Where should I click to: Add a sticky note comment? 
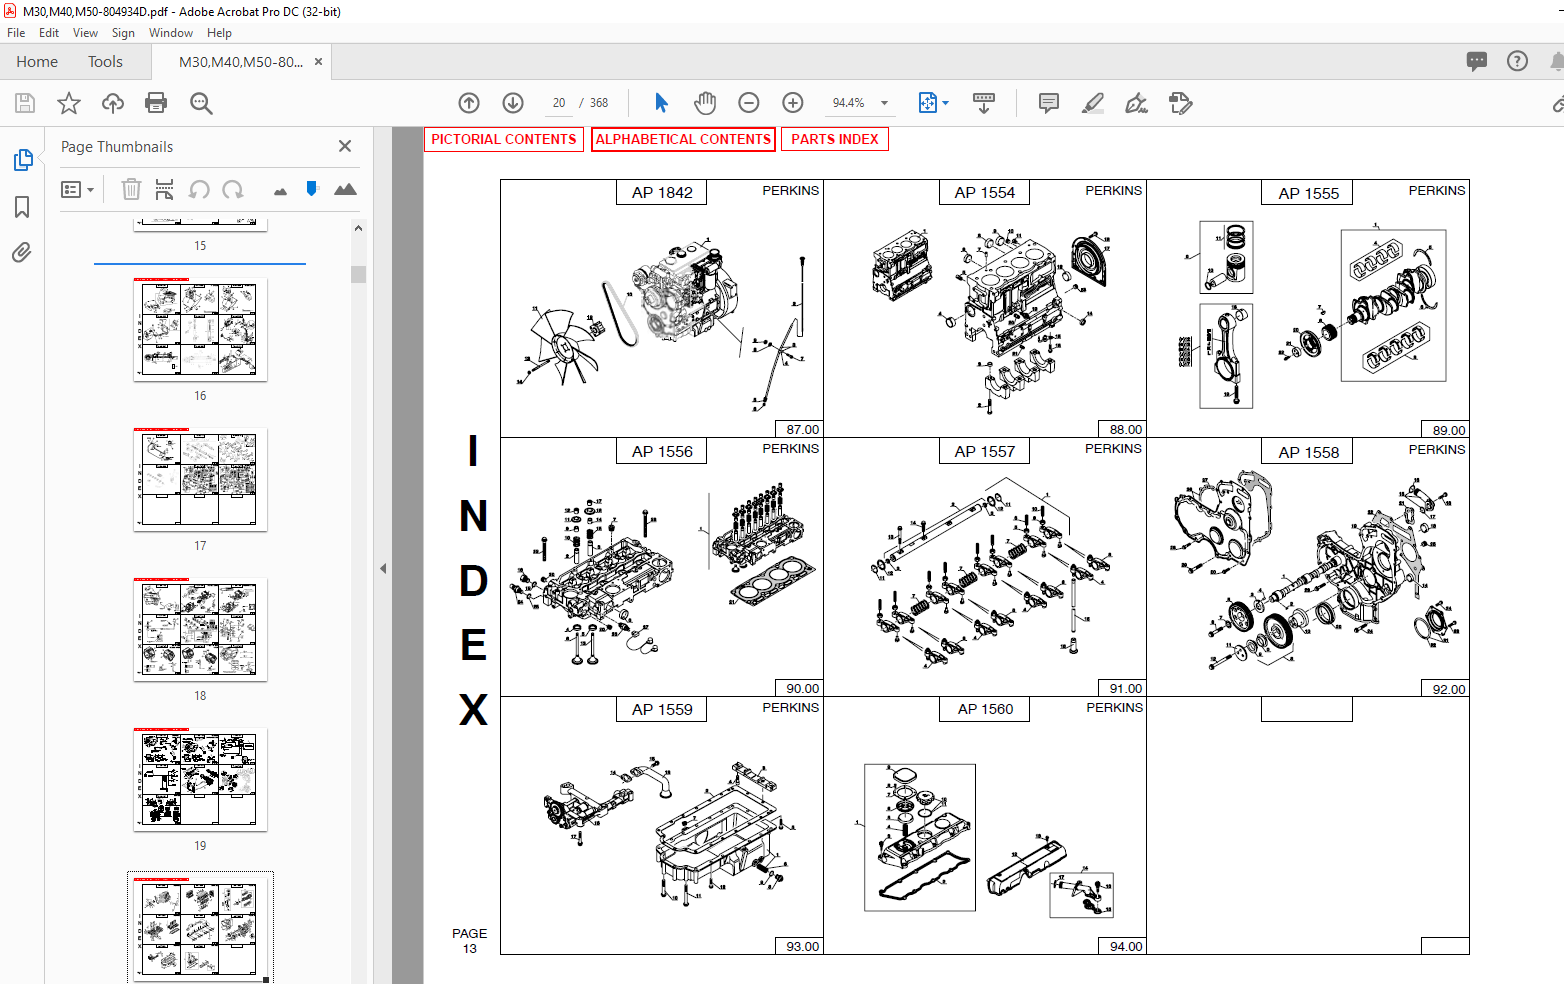tap(1049, 103)
